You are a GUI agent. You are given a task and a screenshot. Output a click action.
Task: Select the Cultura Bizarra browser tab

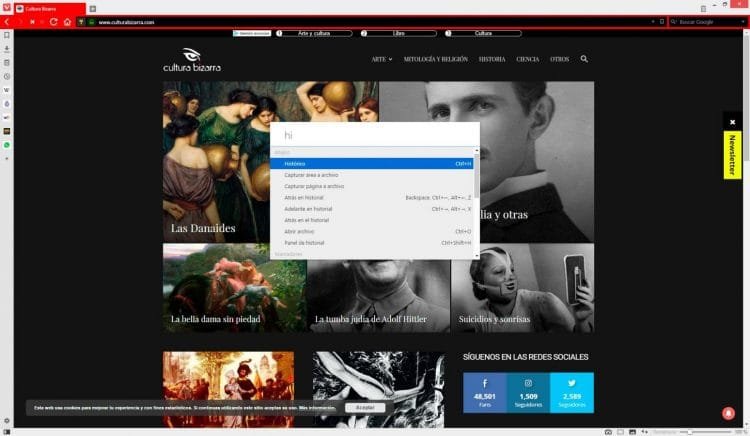point(50,9)
